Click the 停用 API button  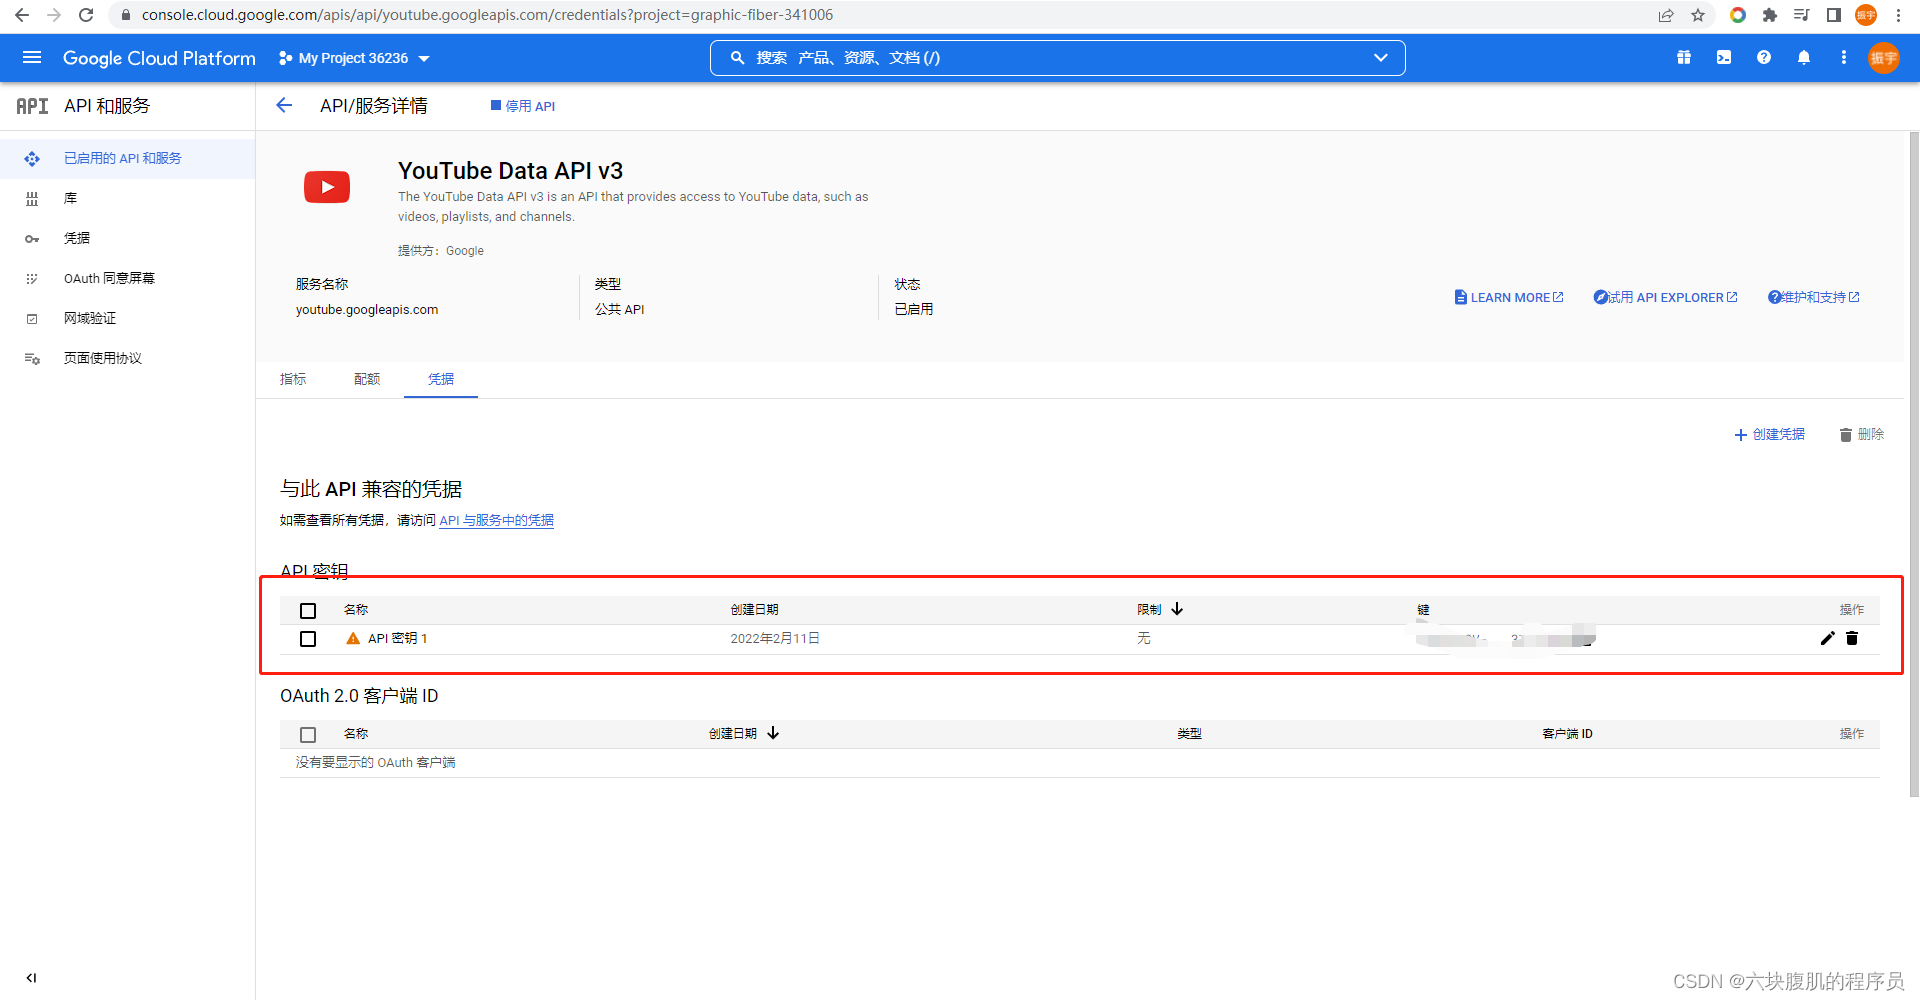coord(523,106)
